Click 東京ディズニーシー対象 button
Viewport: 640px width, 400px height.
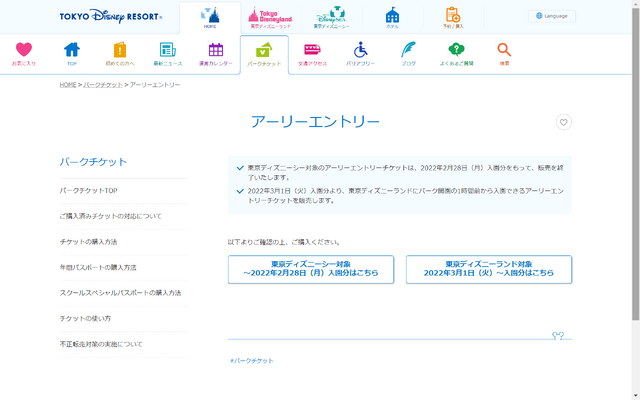[311, 269]
